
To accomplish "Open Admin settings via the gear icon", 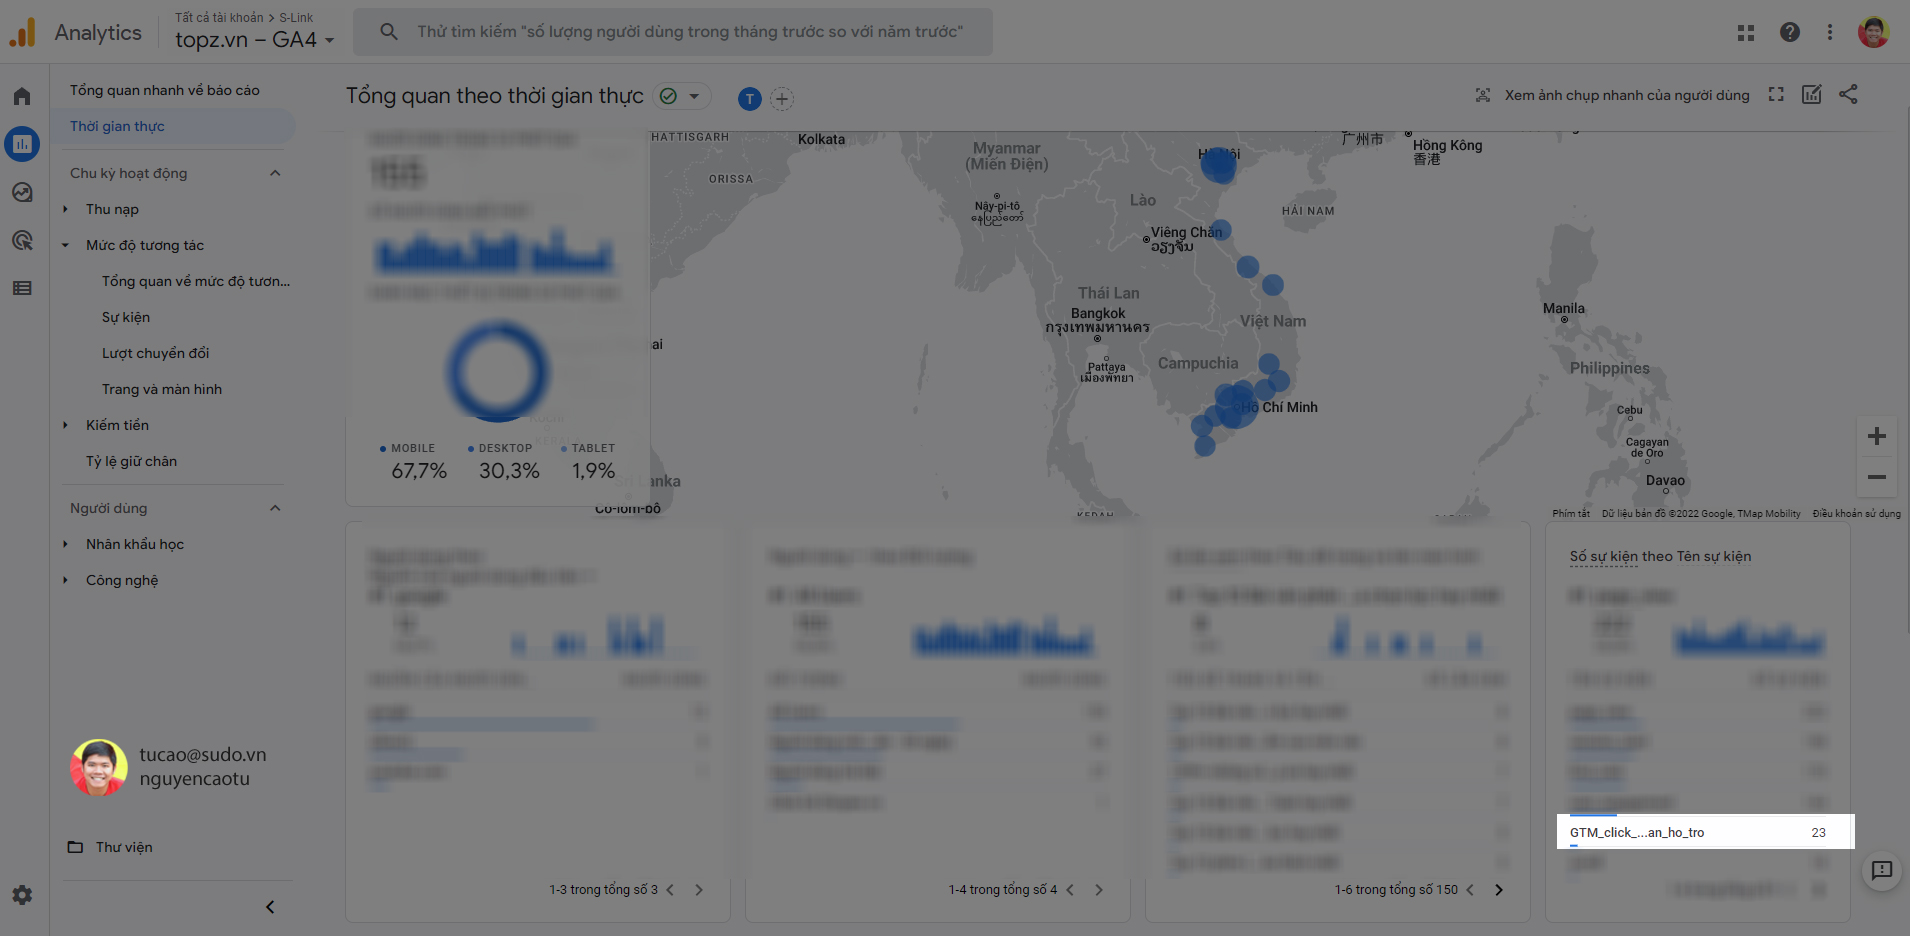I will pyautogui.click(x=22, y=895).
